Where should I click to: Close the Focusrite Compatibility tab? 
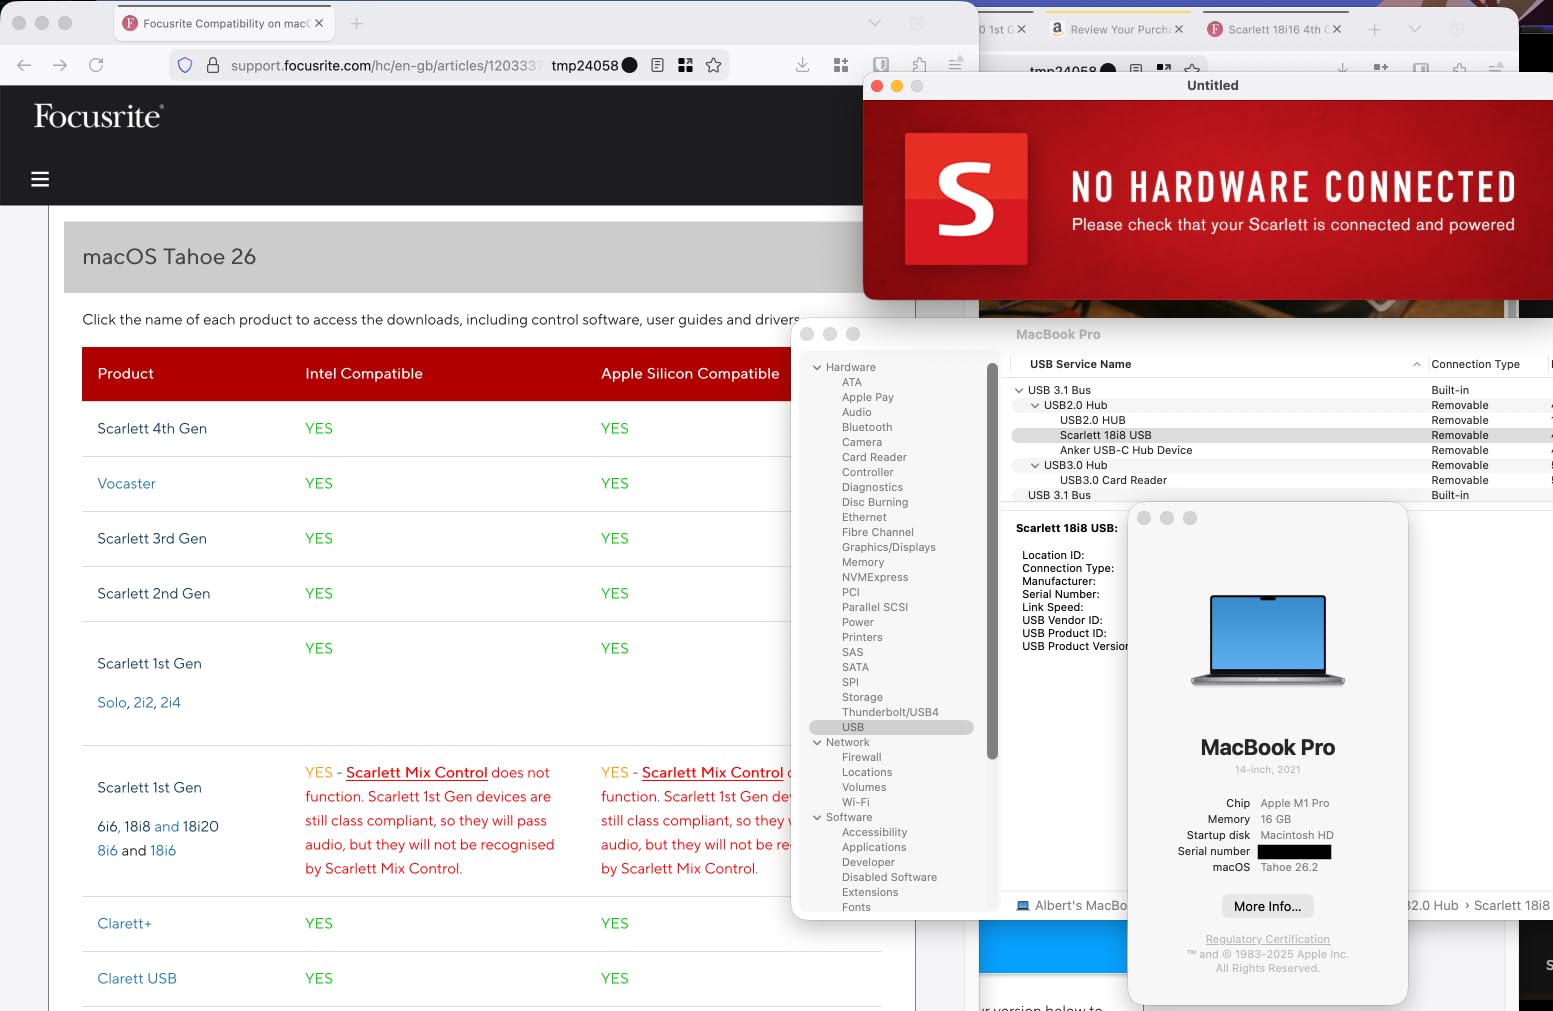[319, 23]
